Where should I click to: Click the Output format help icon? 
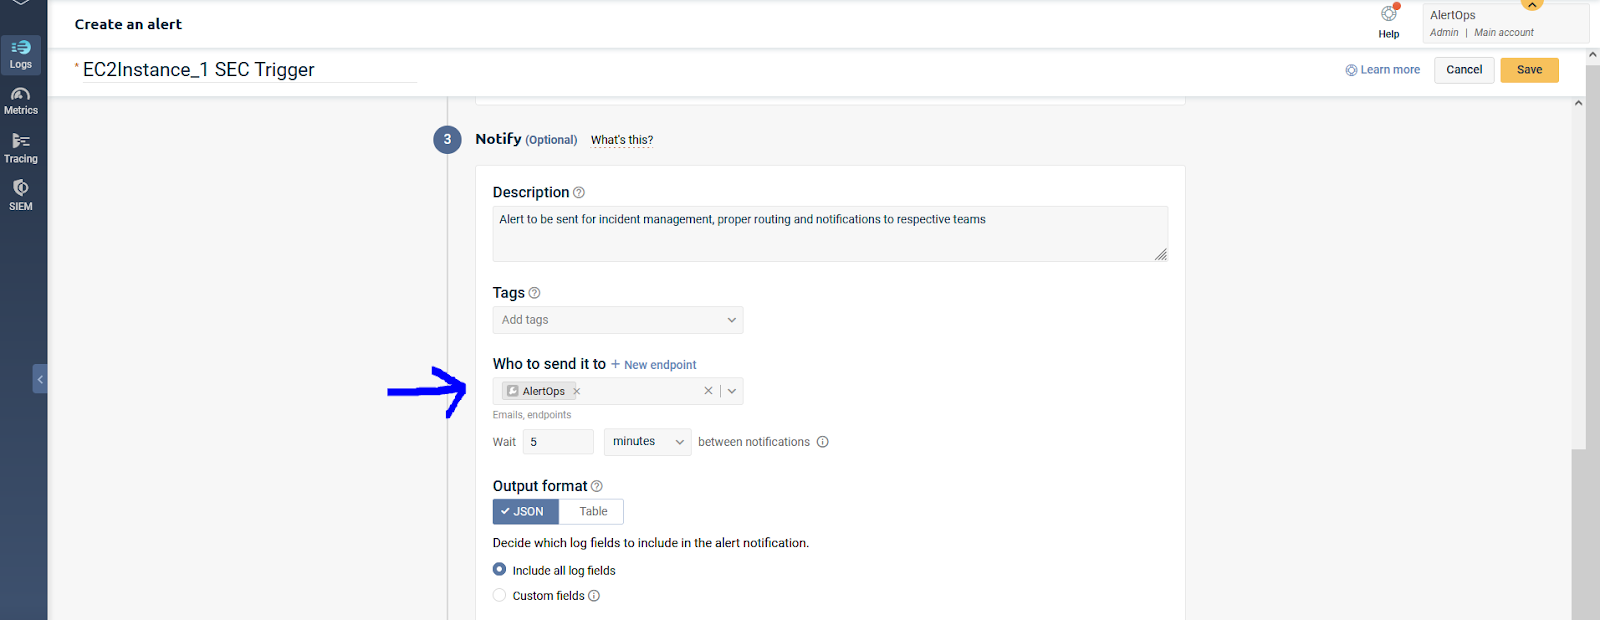[597, 486]
